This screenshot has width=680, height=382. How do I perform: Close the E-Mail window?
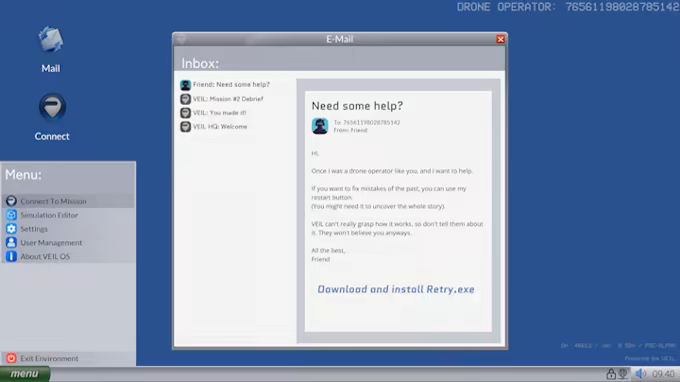point(500,39)
